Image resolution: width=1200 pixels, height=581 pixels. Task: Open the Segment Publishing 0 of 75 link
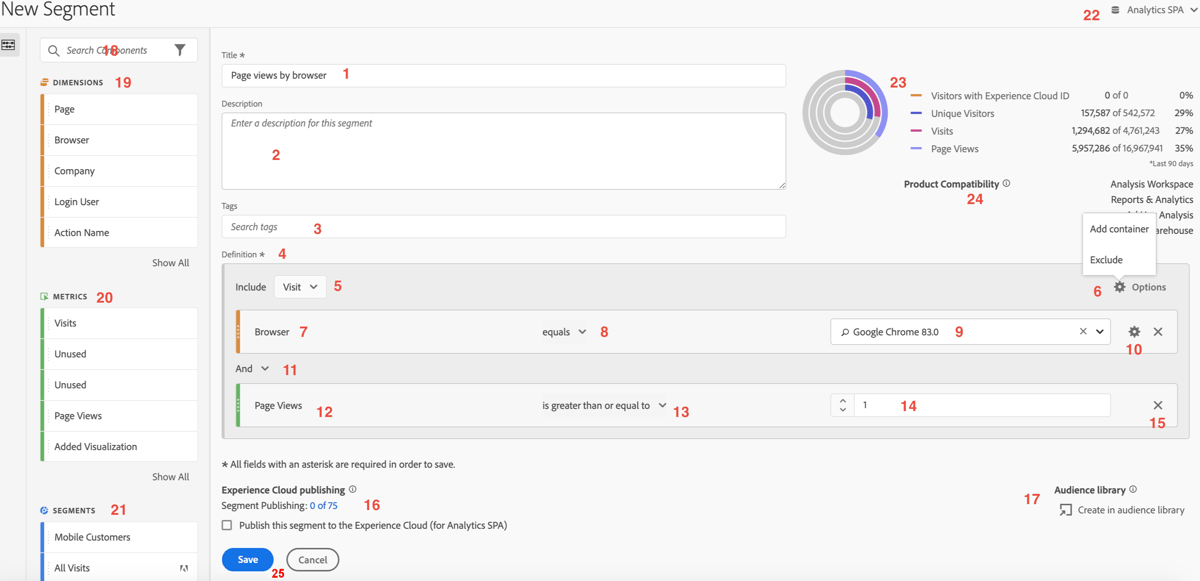(323, 505)
